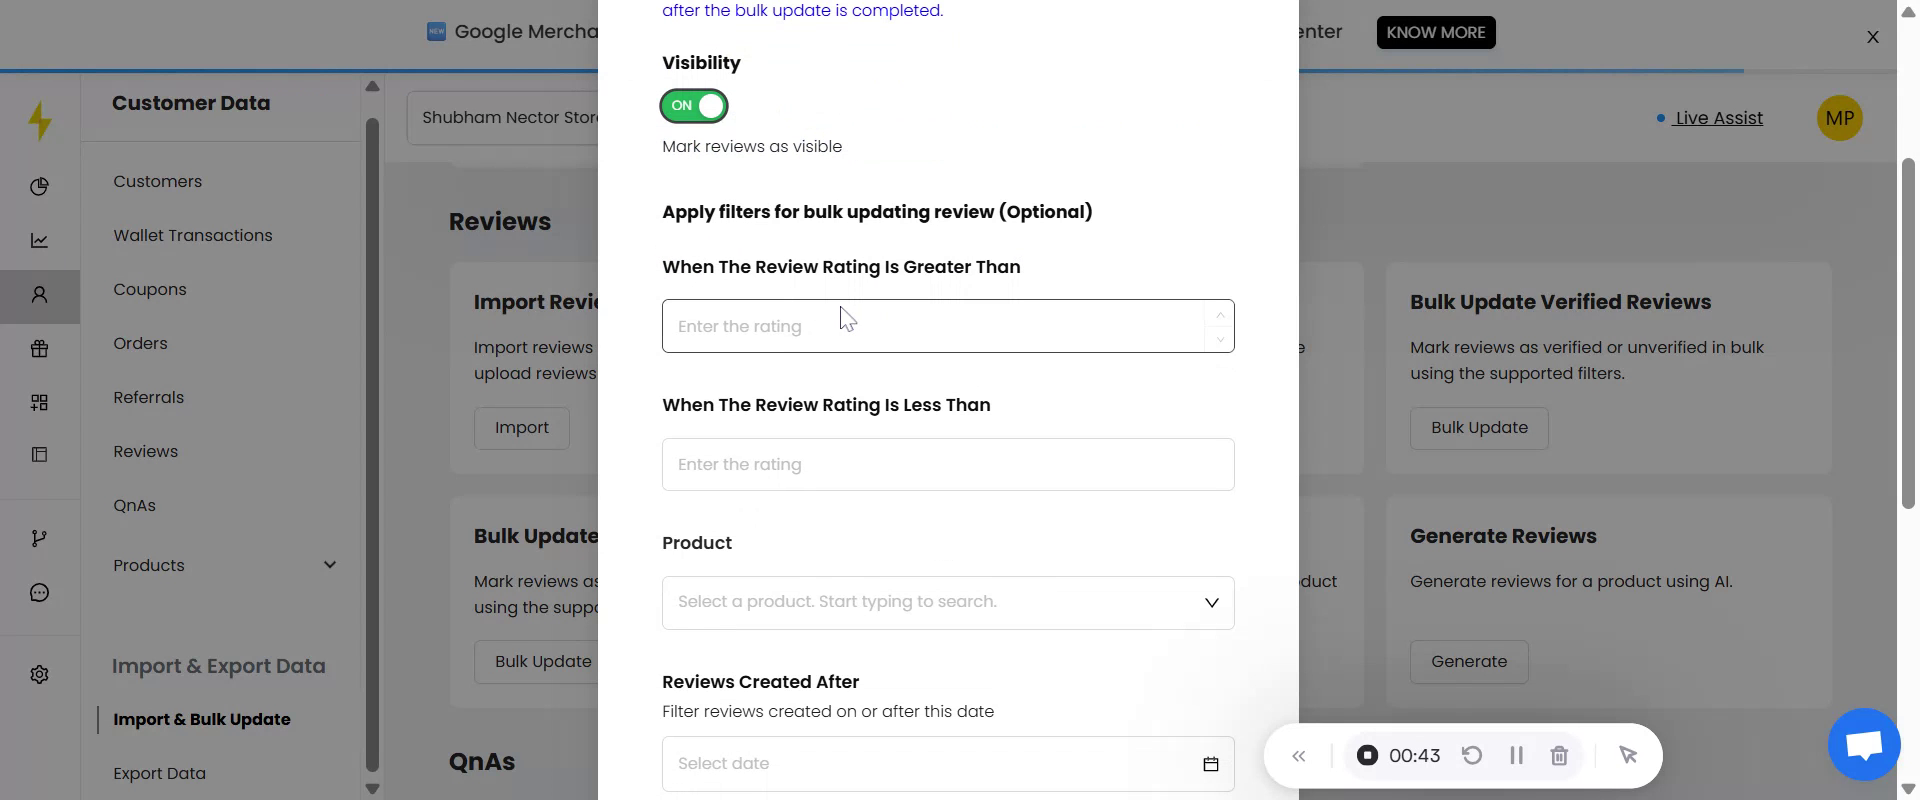The height and width of the screenshot is (800, 1920).
Task: Click the lower-left Bulk Update button
Action: pos(537,662)
